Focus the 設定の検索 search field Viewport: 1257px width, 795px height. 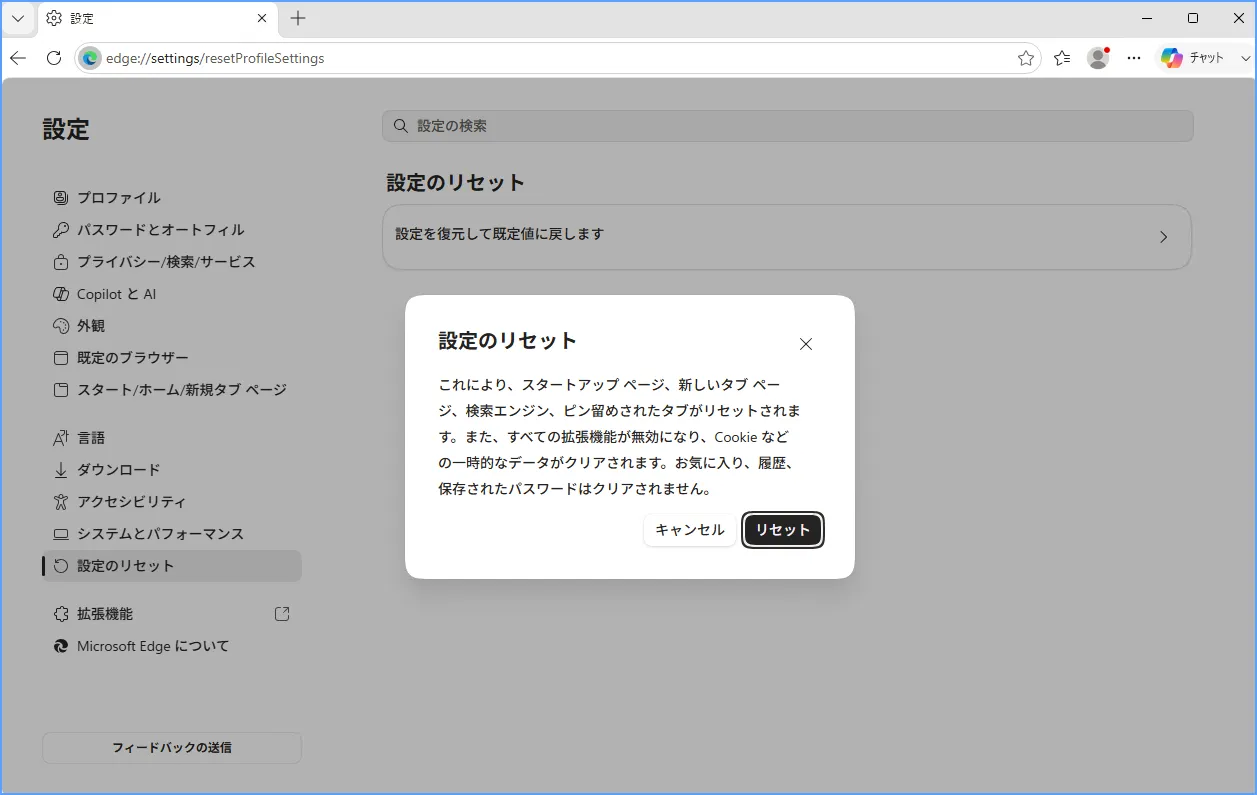(788, 126)
